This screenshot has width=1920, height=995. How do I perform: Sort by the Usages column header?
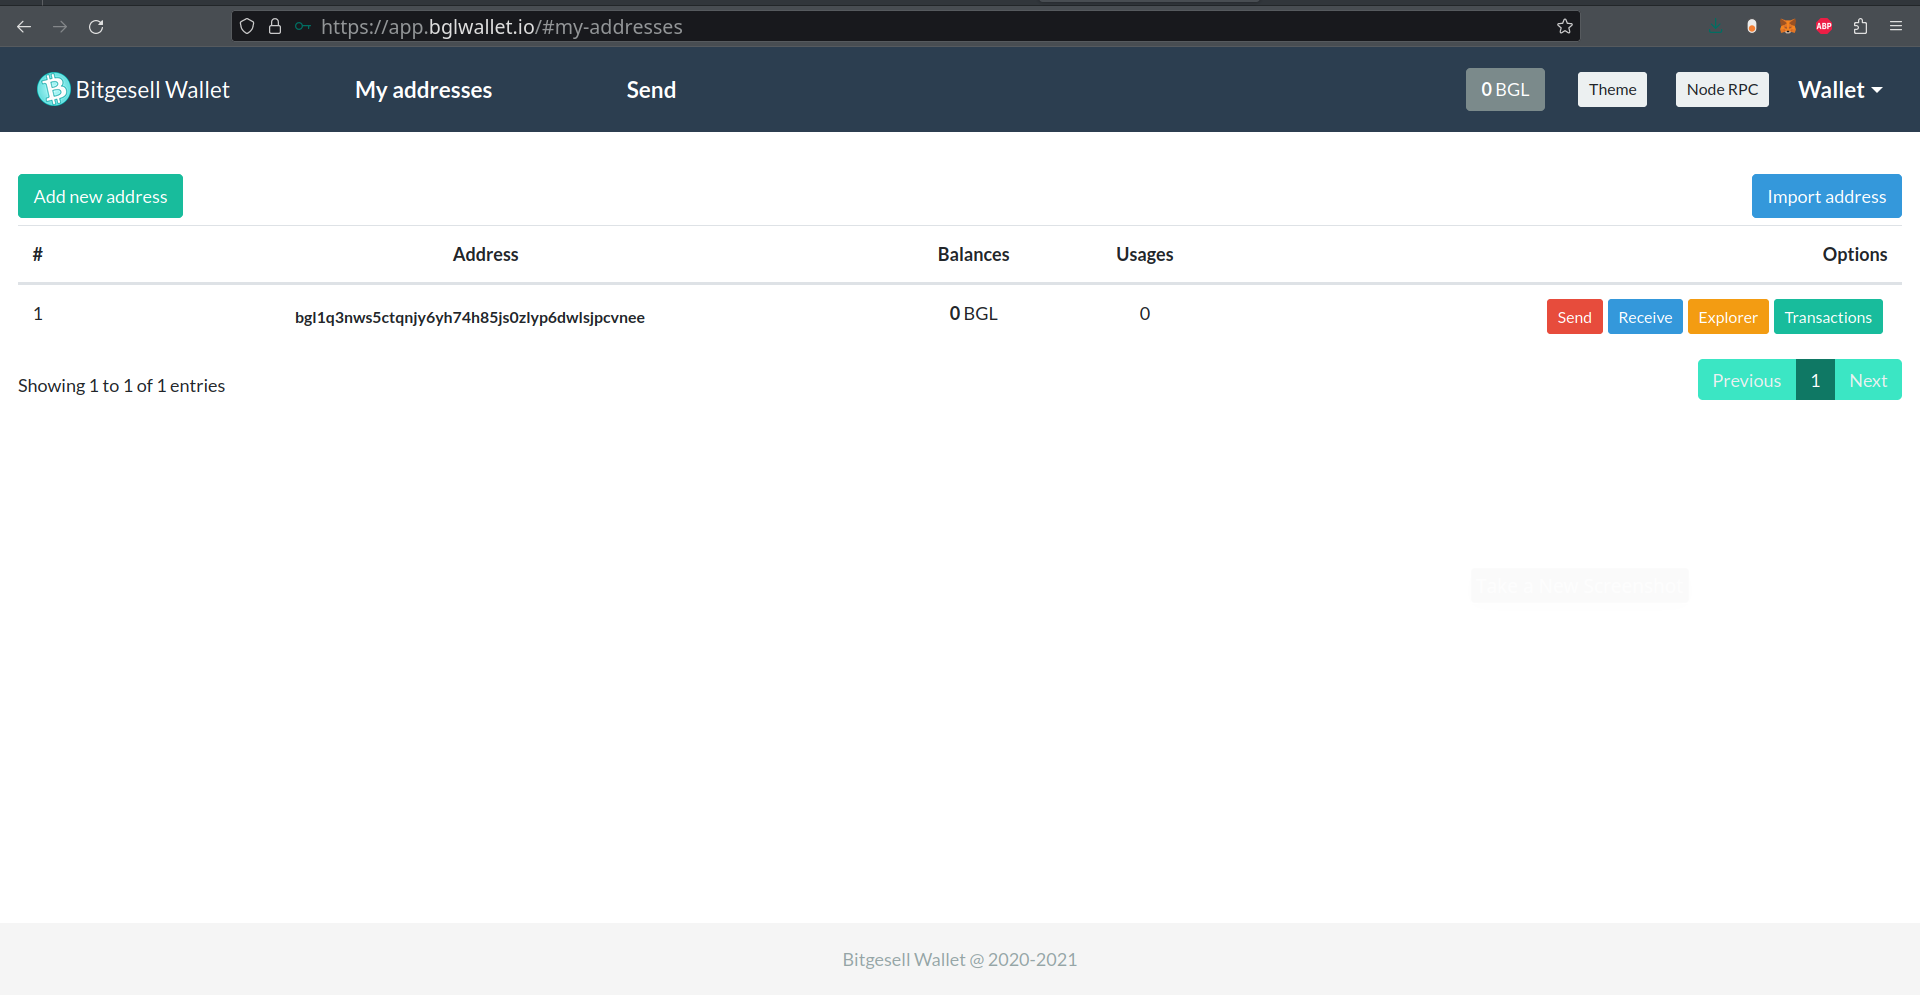[x=1144, y=254]
